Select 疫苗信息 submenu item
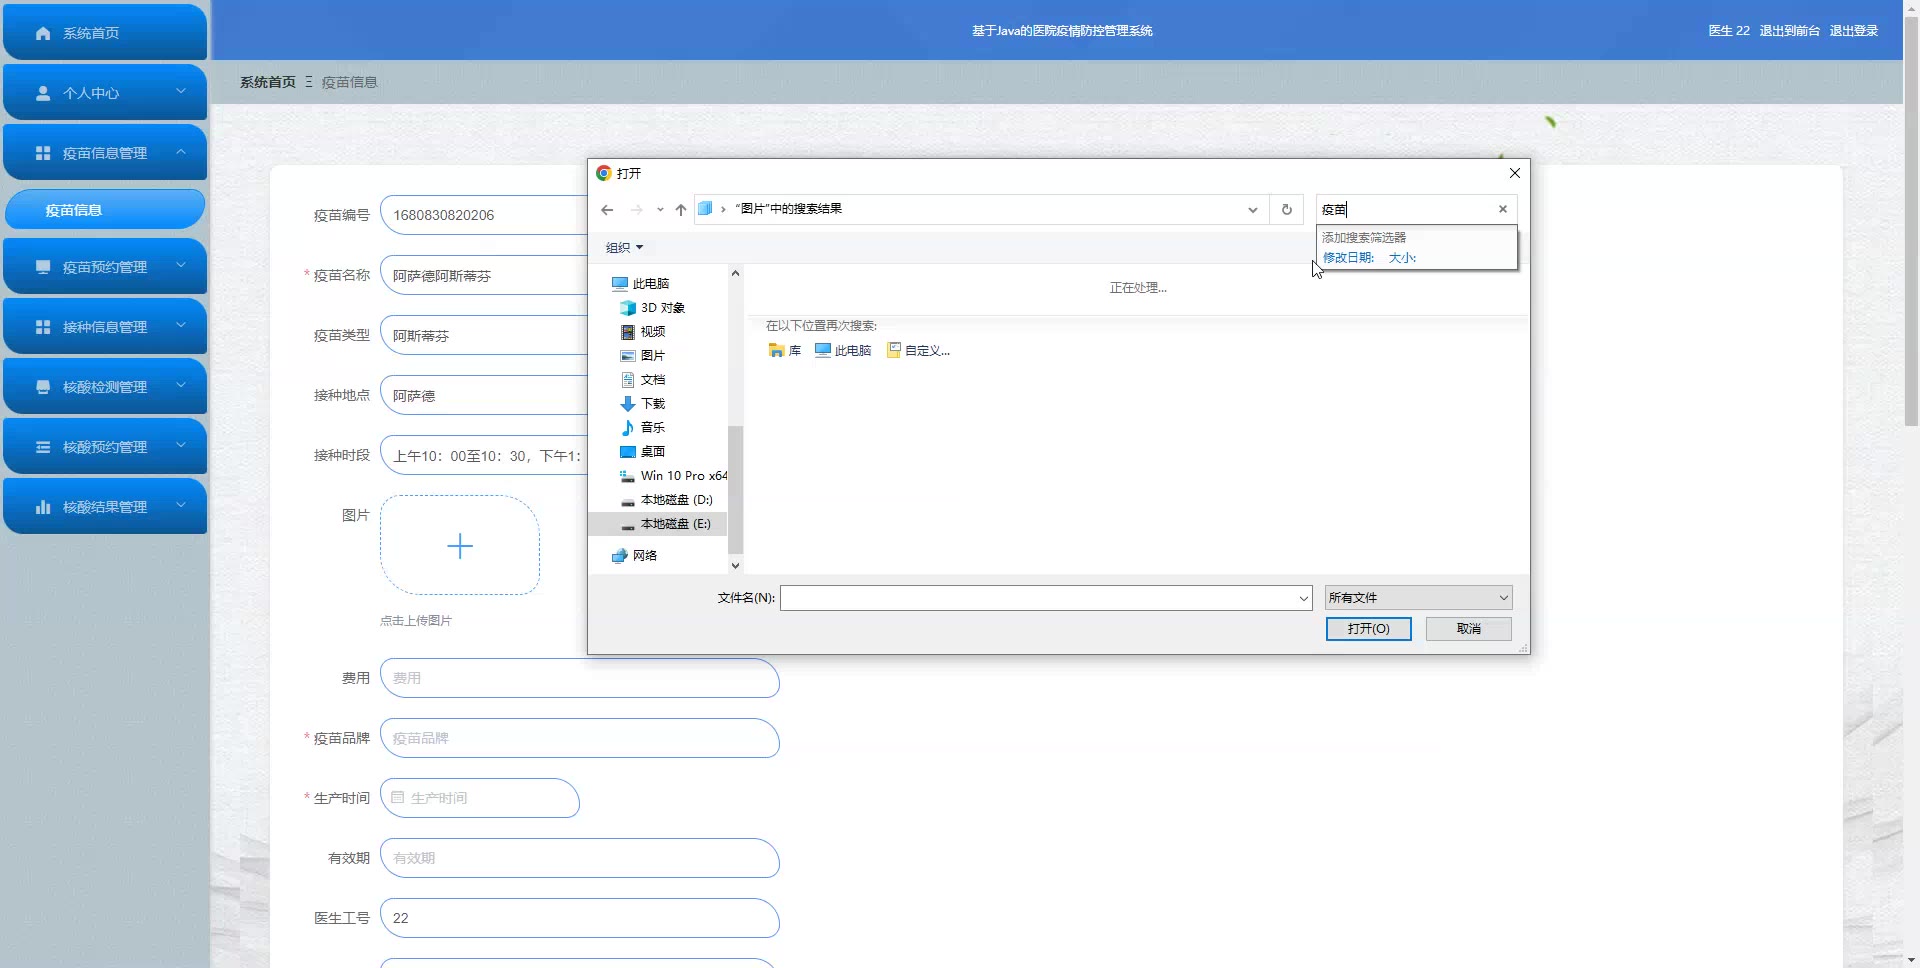The width and height of the screenshot is (1920, 968). coord(105,210)
